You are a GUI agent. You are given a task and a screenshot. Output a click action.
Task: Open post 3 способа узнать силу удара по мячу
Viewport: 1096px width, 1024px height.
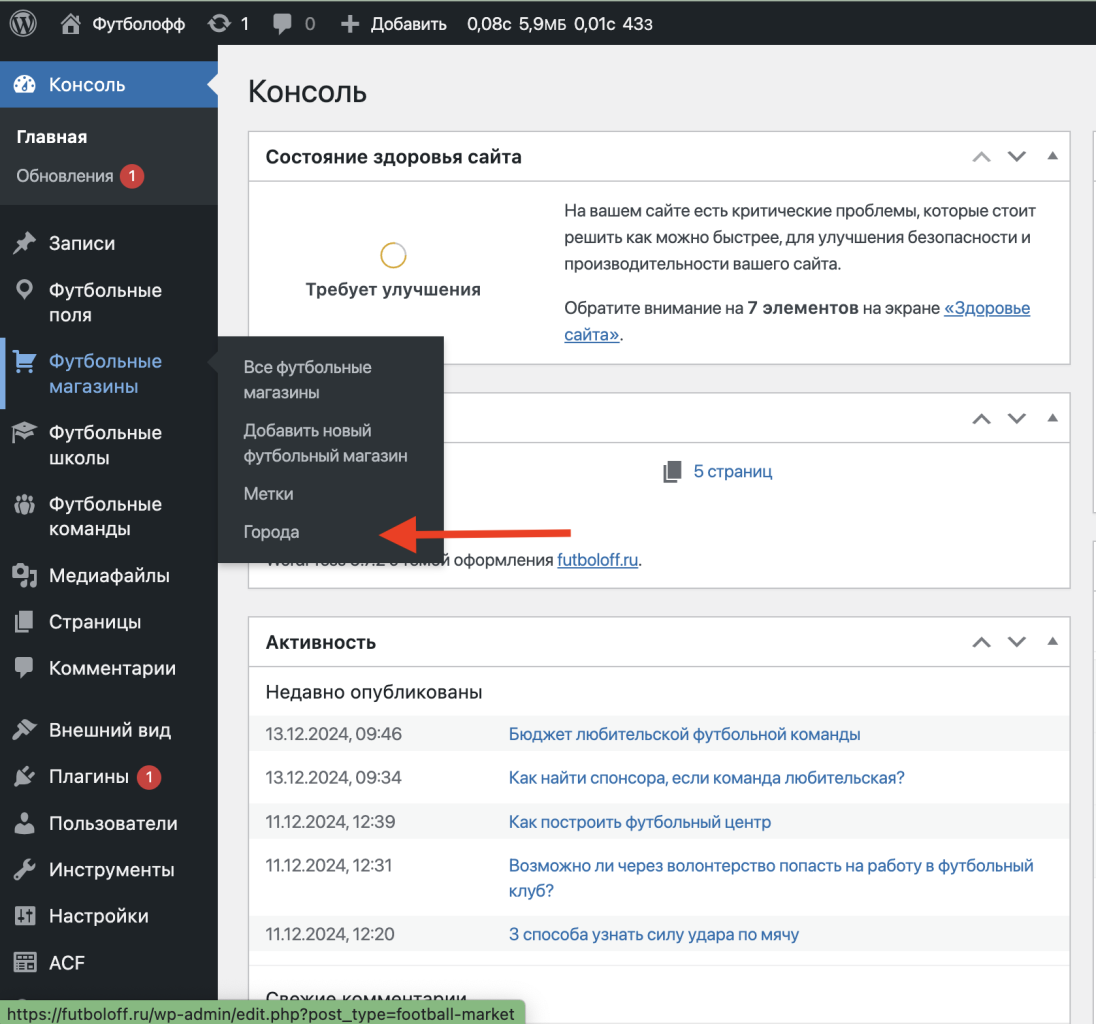(654, 935)
